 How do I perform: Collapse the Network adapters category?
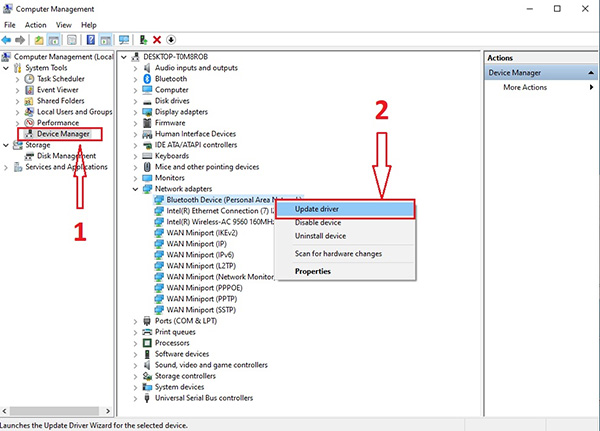pos(136,188)
